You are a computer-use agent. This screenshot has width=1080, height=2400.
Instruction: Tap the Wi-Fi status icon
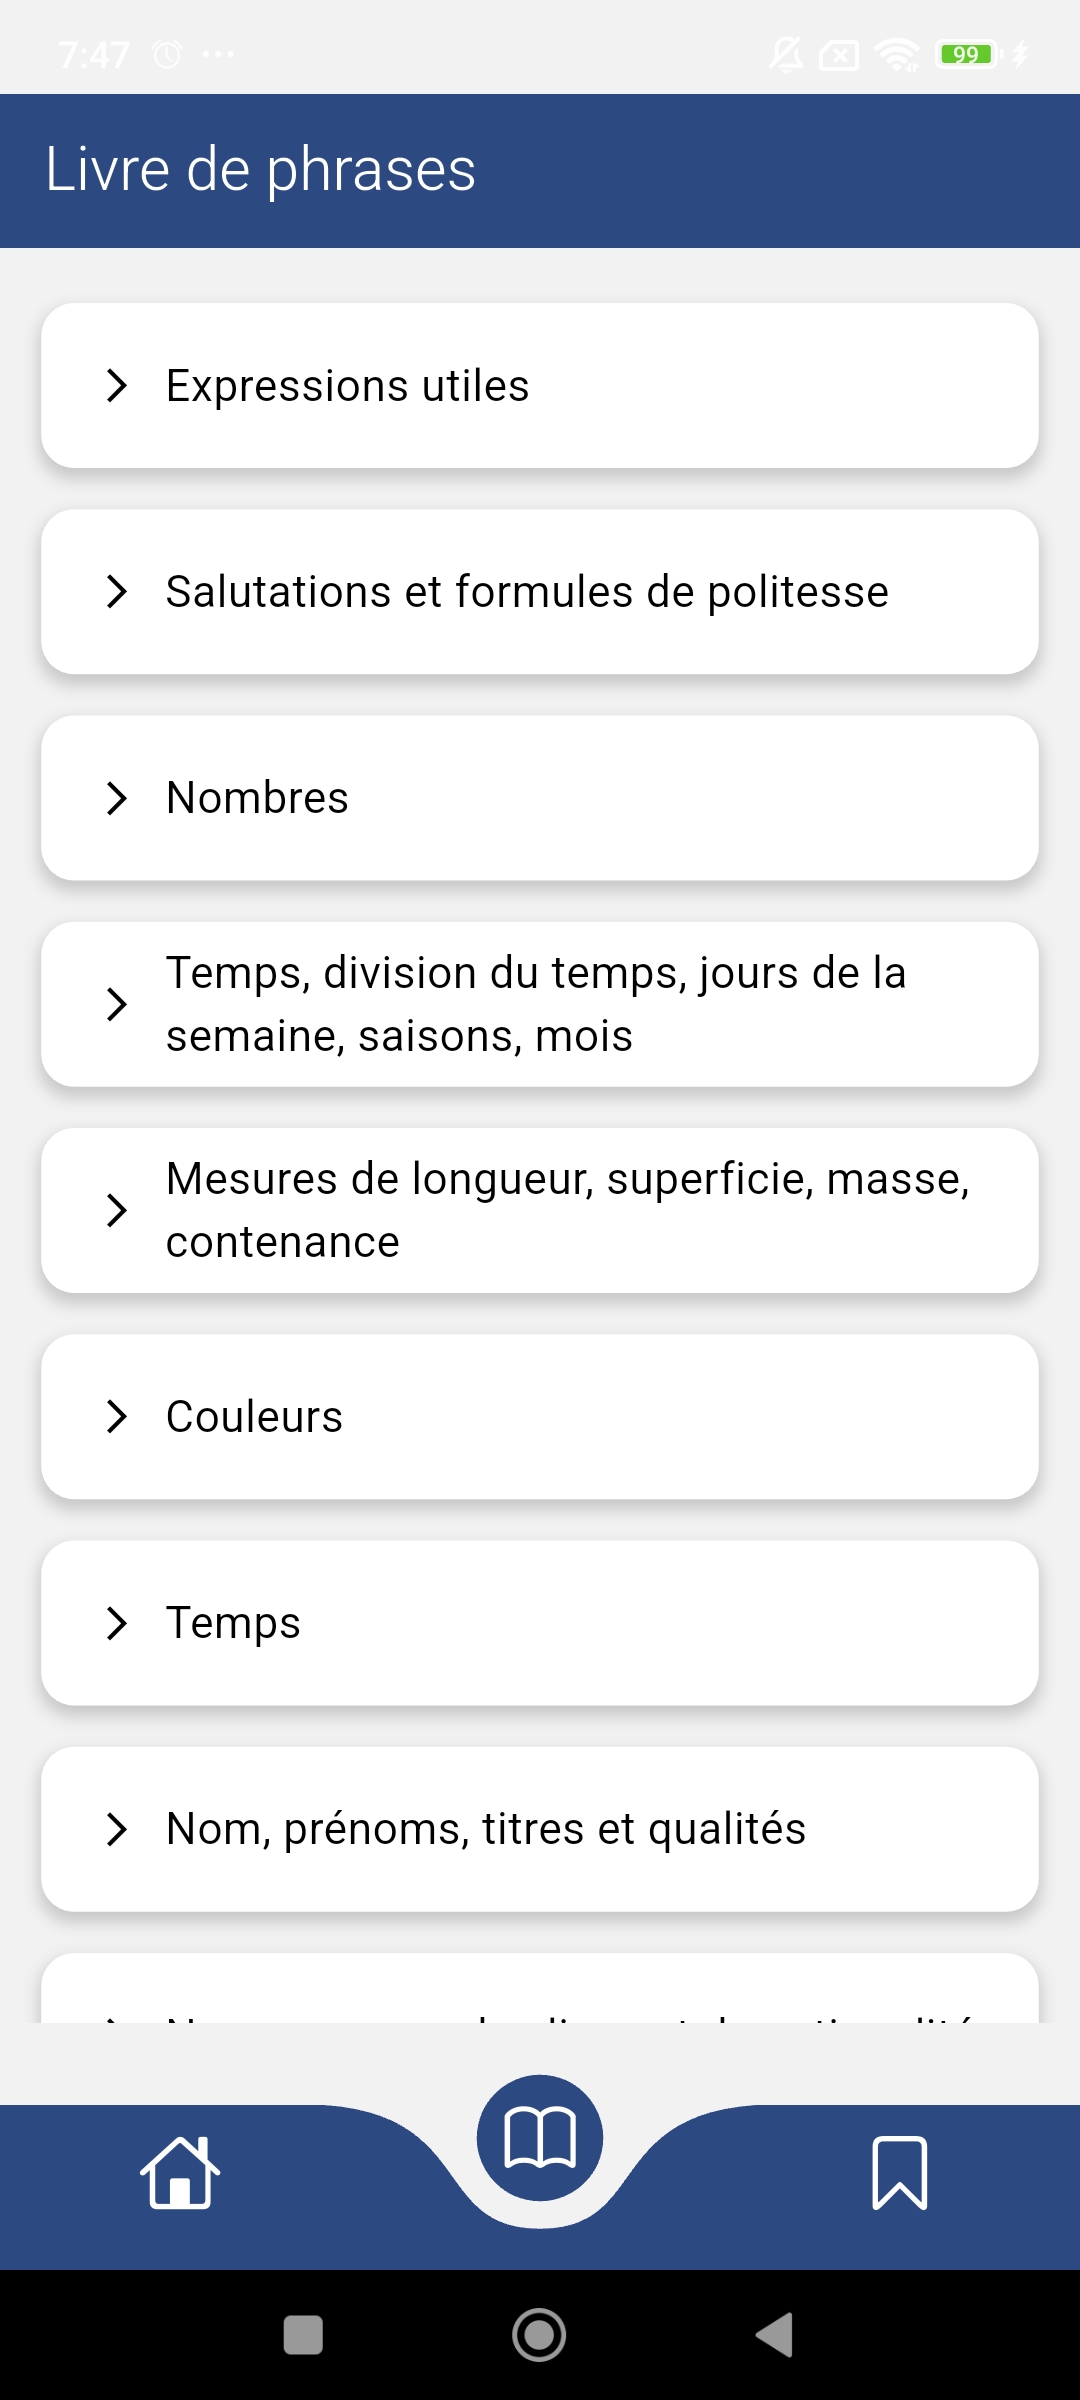pyautogui.click(x=897, y=54)
